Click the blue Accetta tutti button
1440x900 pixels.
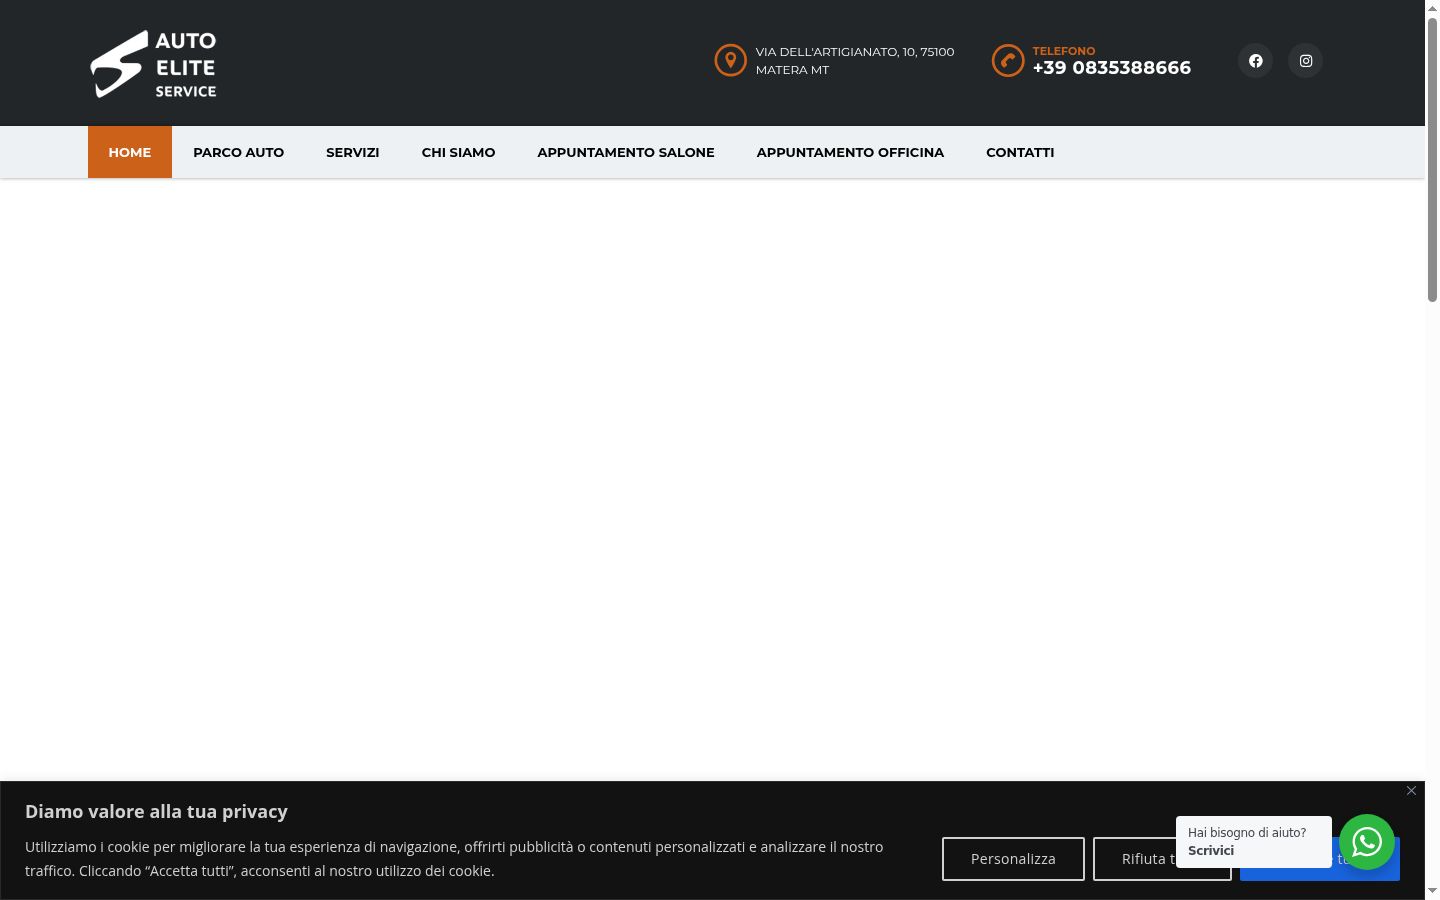pyautogui.click(x=1320, y=859)
